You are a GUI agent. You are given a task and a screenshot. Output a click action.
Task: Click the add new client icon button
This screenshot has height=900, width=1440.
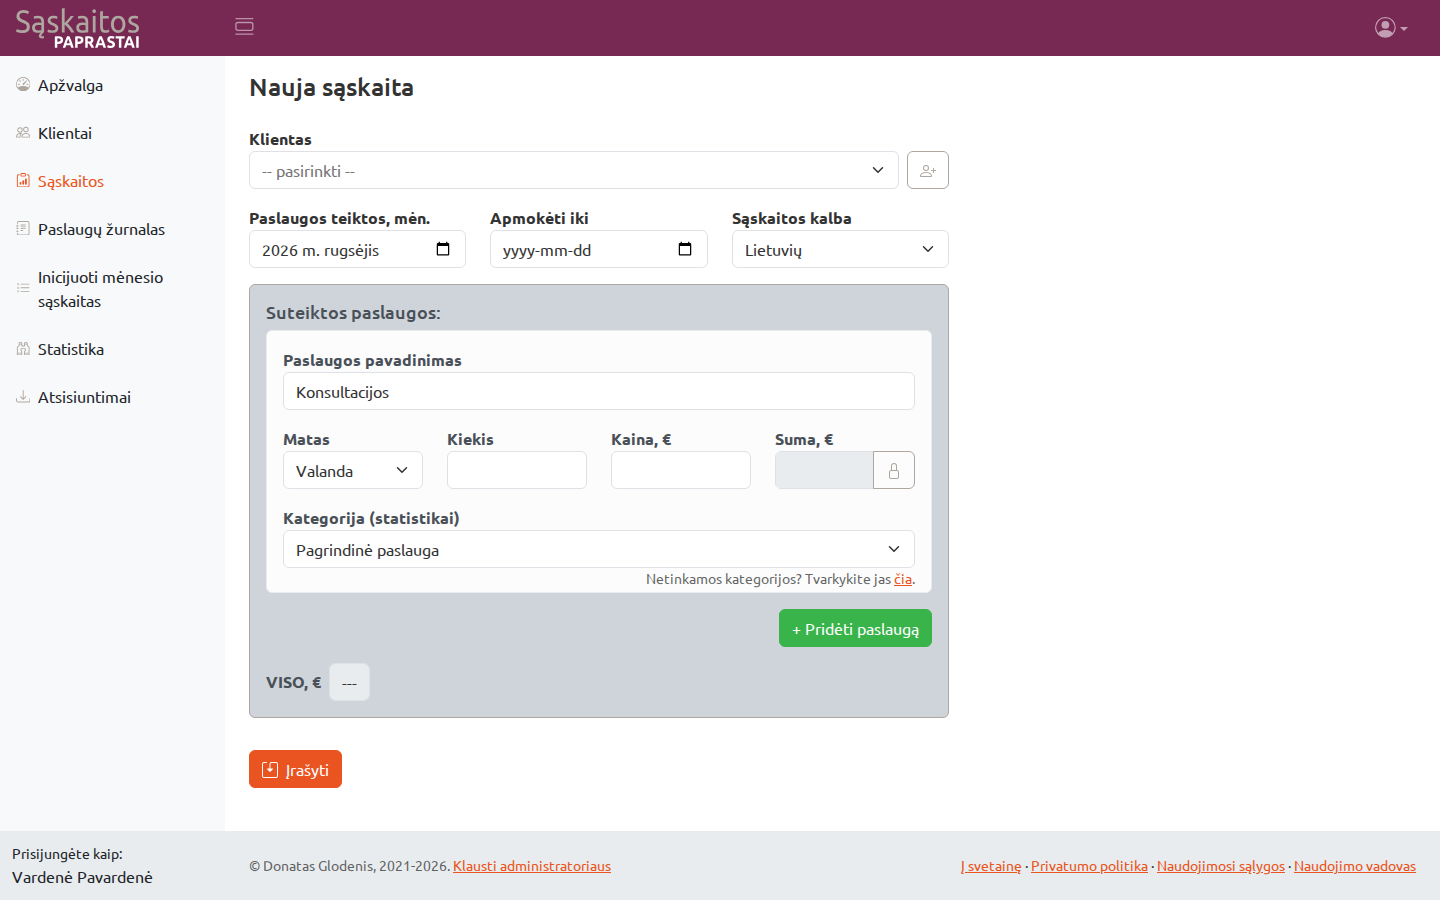(x=928, y=170)
